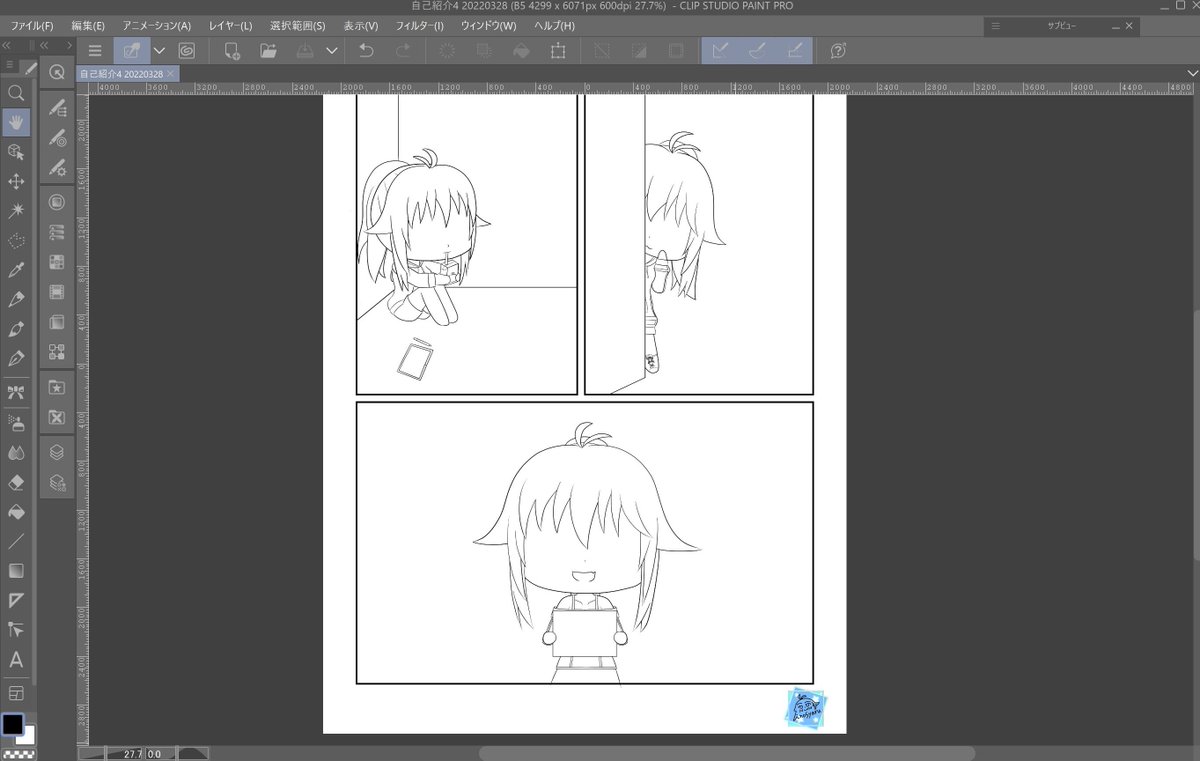The height and width of the screenshot is (761, 1200).
Task: Select the transparent color checkered swatch
Action: coord(18,754)
